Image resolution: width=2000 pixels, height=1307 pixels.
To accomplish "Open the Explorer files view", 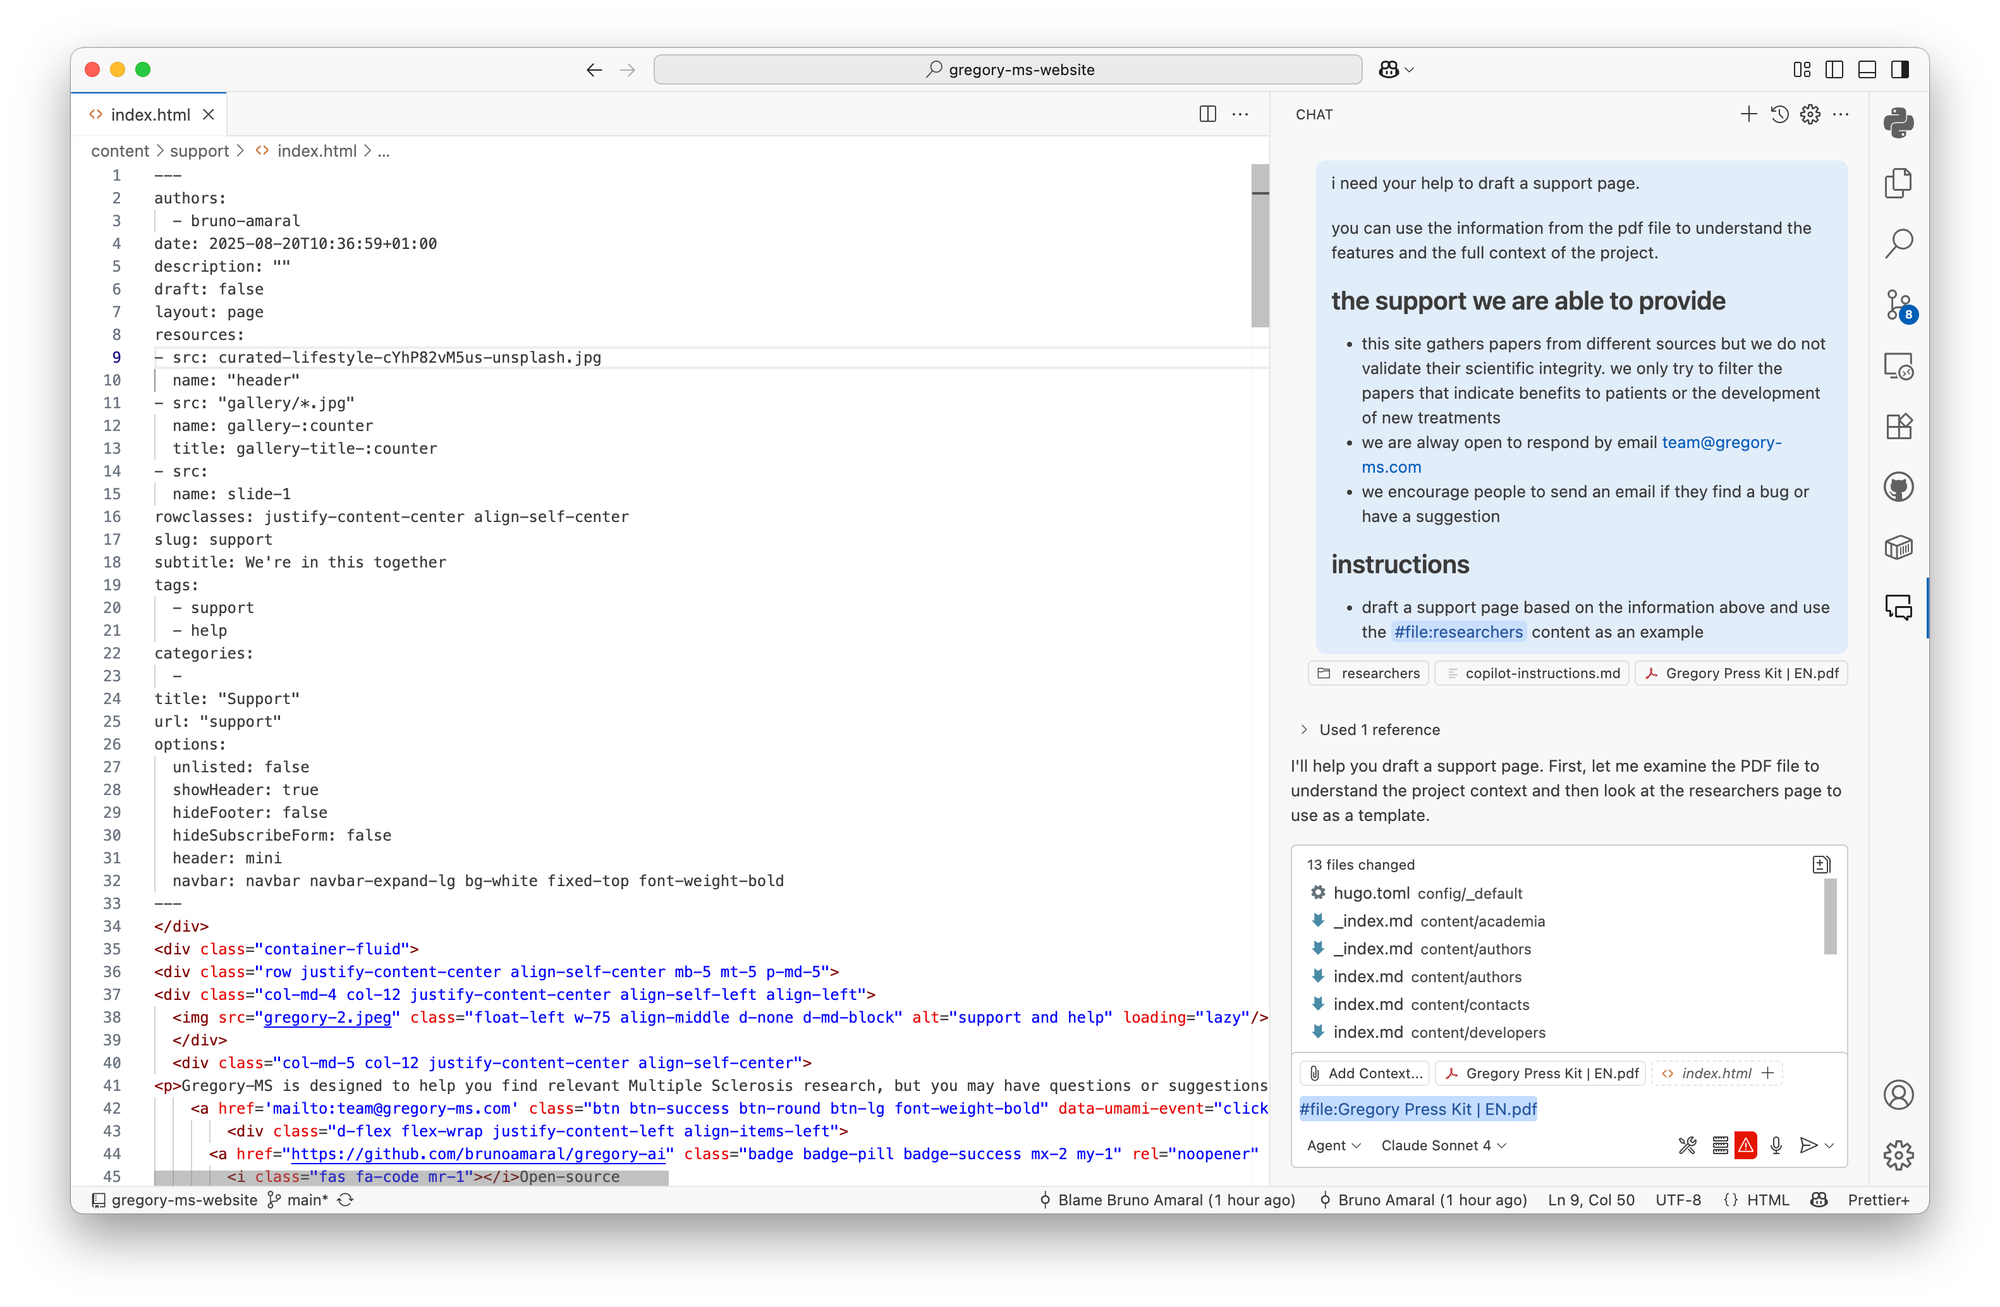I will pyautogui.click(x=1898, y=184).
